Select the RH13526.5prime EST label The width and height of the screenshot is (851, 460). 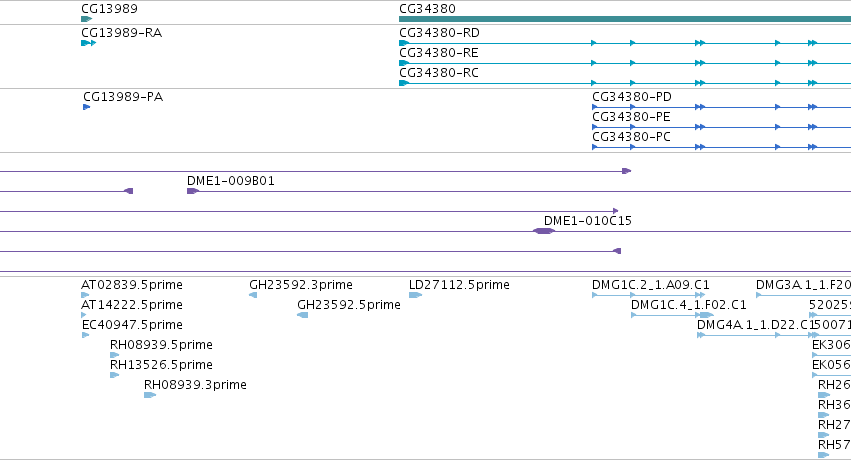pyautogui.click(x=161, y=365)
